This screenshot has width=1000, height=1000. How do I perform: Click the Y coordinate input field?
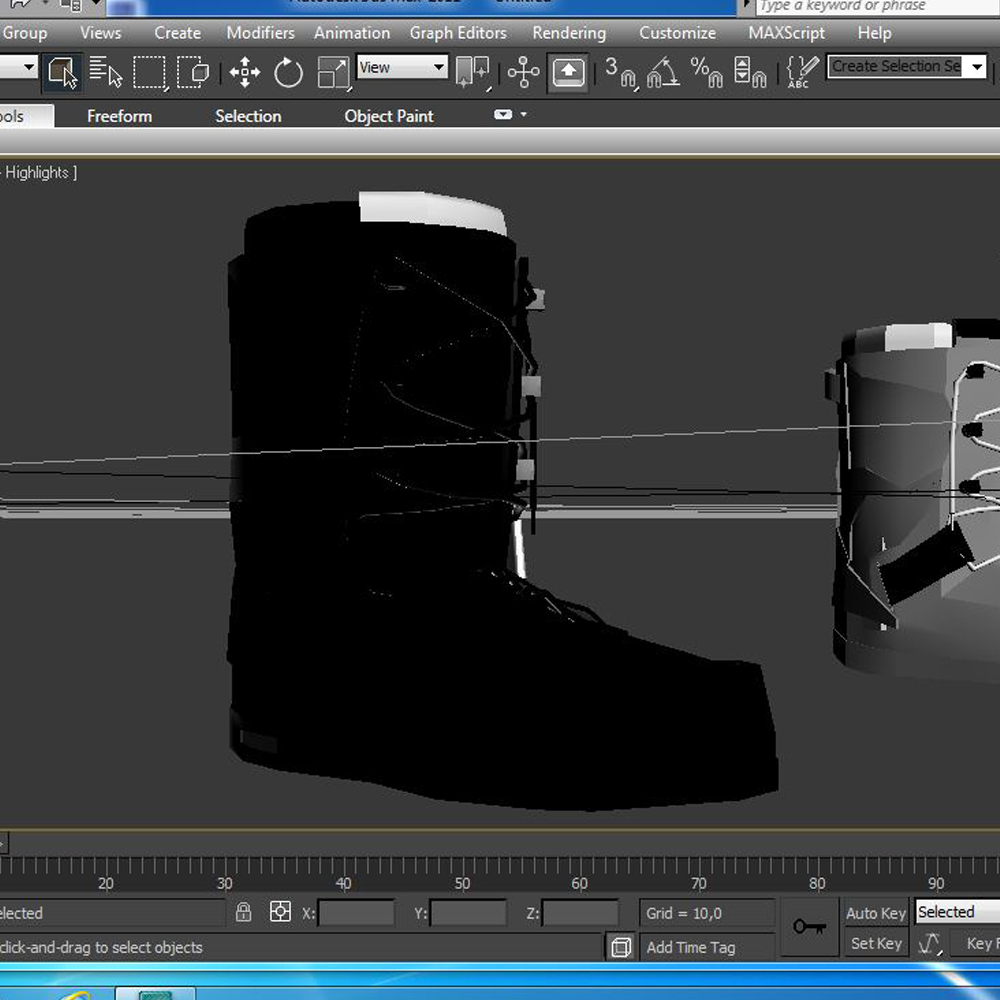(468, 913)
